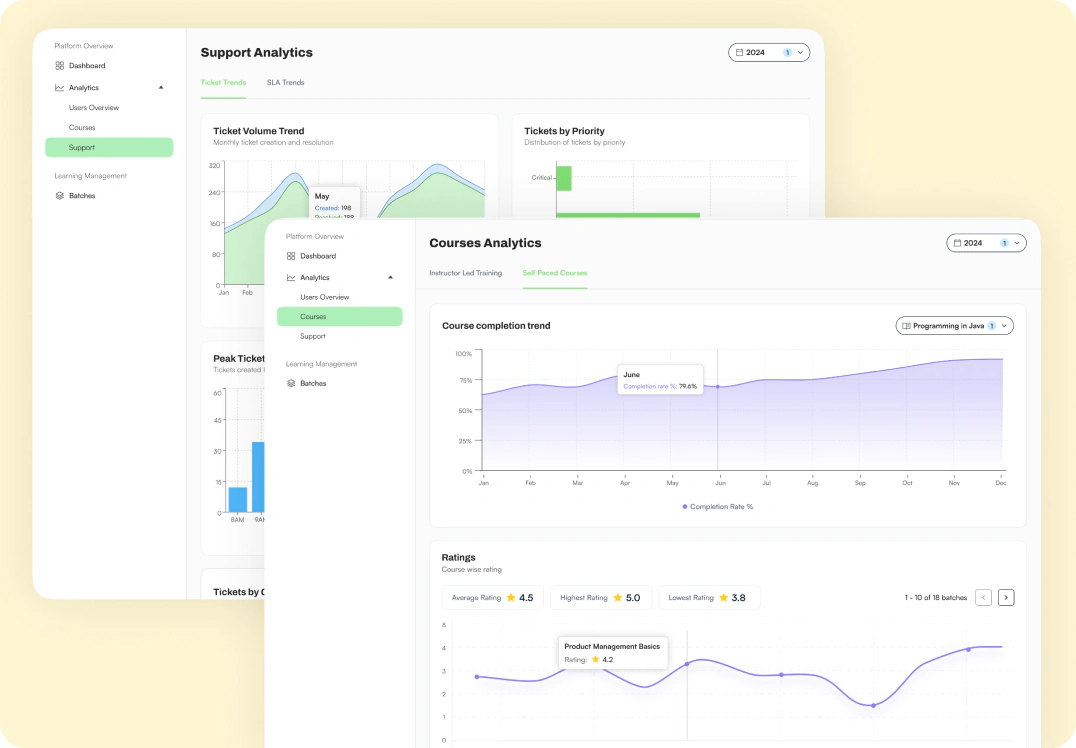This screenshot has height=748, width=1076.
Task: Click the Completion Rate % legend item
Action: coord(717,507)
